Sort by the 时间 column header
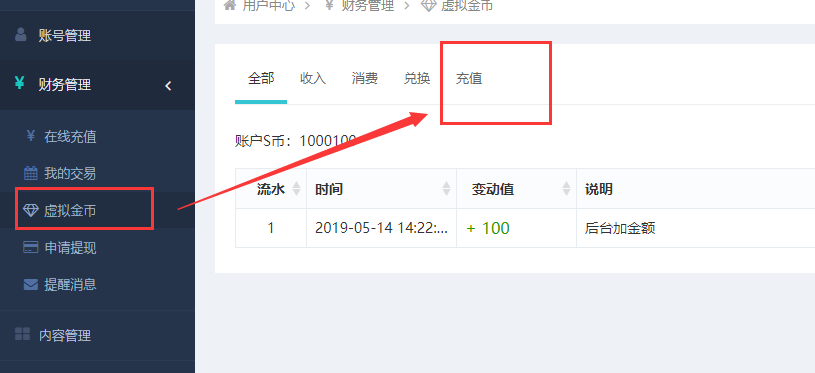Image resolution: width=815 pixels, height=373 pixels. (x=382, y=189)
